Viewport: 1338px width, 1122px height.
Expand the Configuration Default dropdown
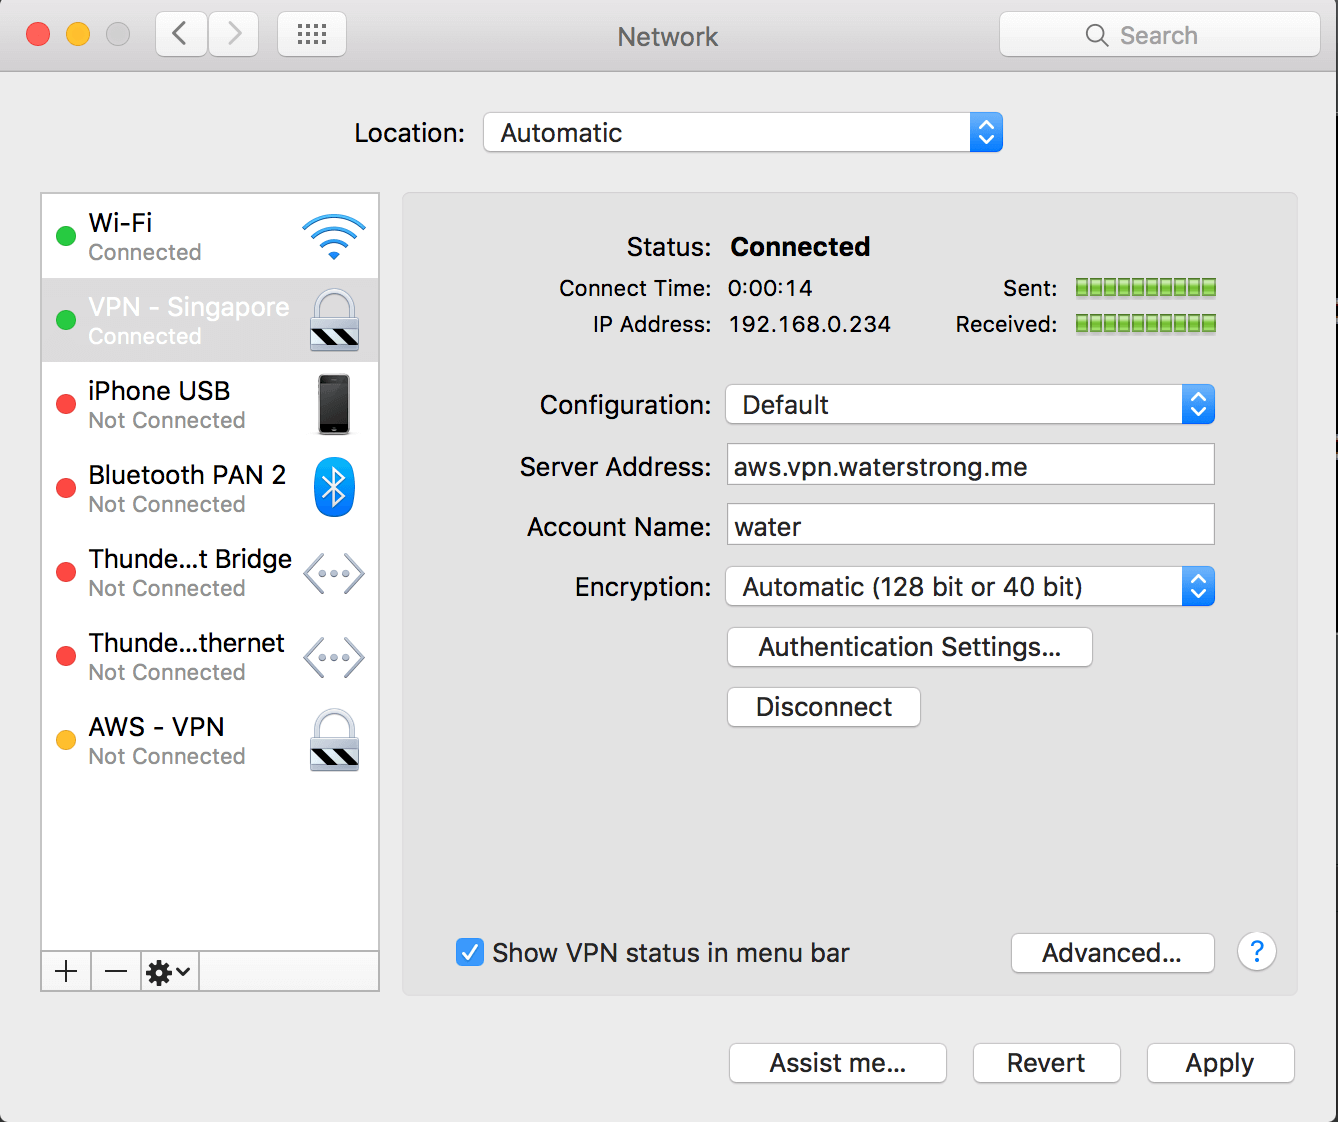coord(970,405)
